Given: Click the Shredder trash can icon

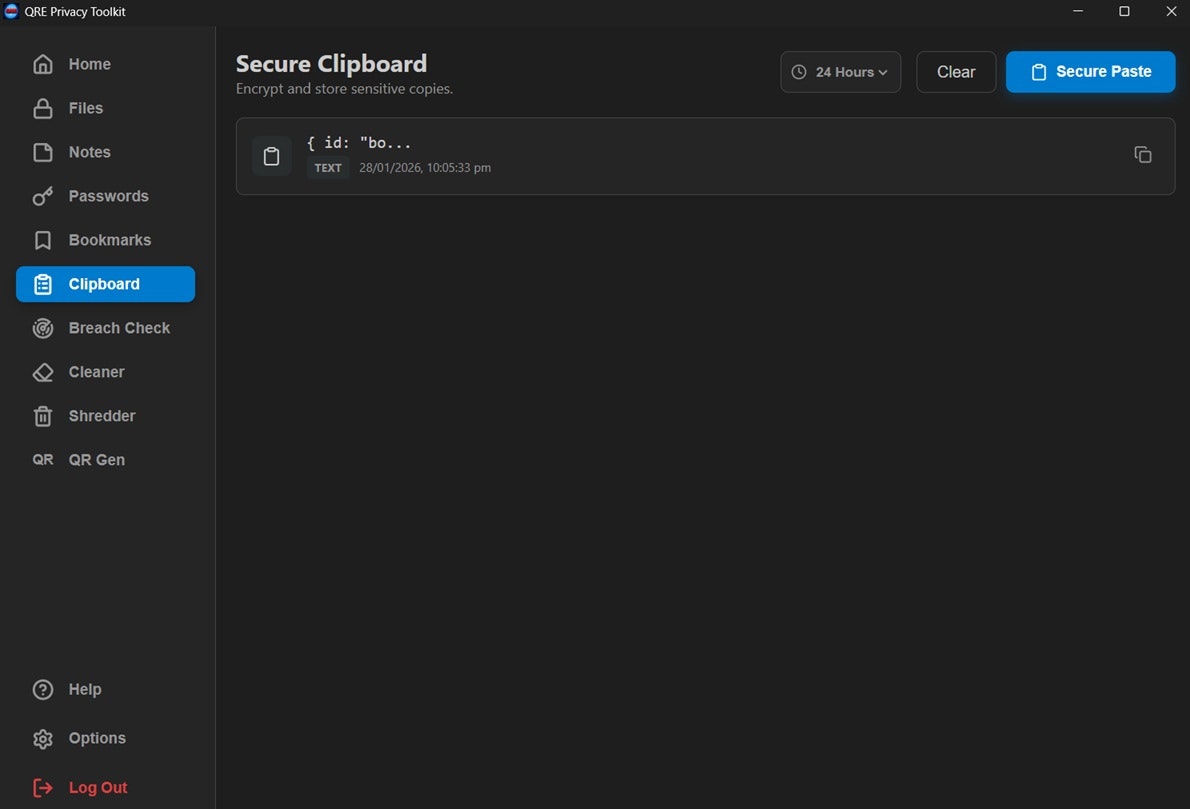Looking at the screenshot, I should (42, 417).
